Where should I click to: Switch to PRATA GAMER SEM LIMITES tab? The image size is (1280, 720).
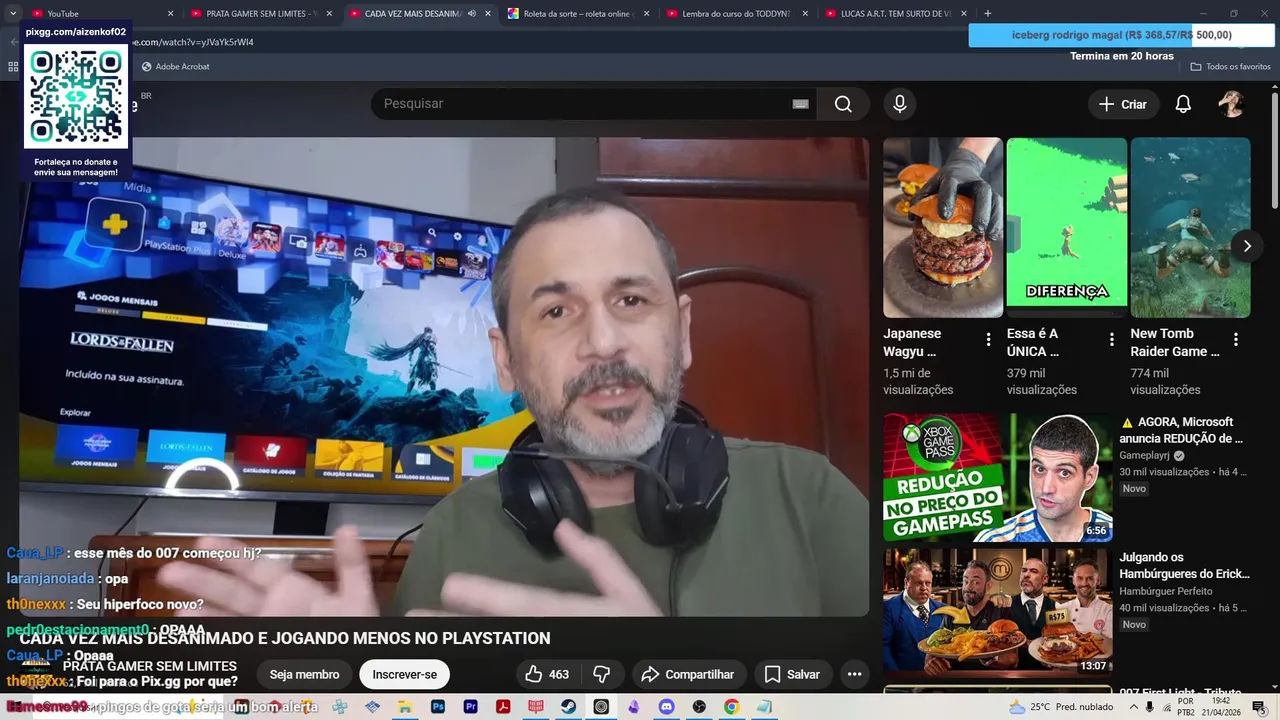[260, 13]
